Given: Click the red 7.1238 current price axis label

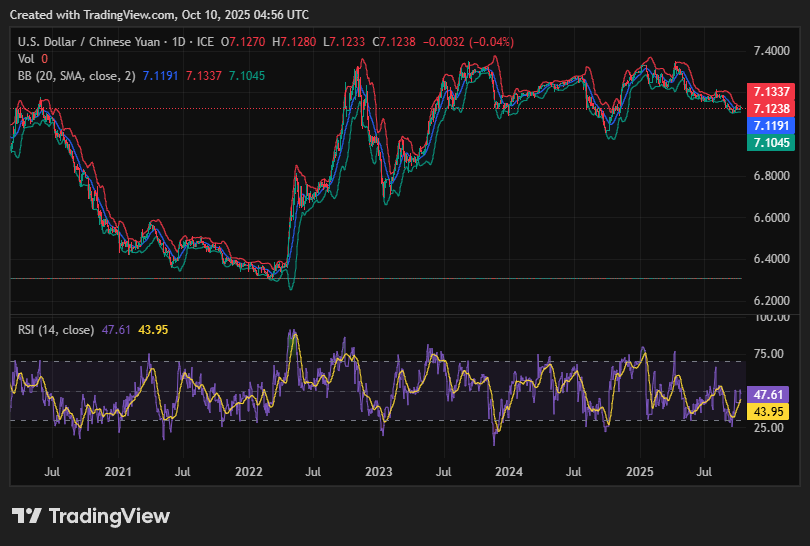Looking at the screenshot, I should [770, 108].
